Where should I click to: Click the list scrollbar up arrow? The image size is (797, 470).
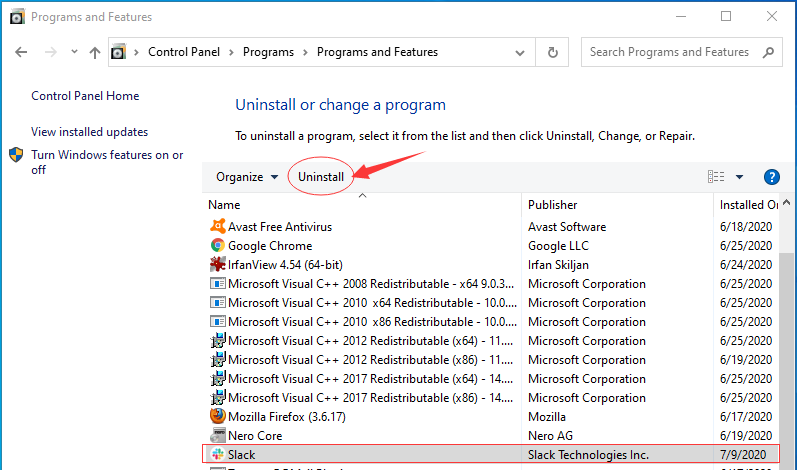[787, 203]
